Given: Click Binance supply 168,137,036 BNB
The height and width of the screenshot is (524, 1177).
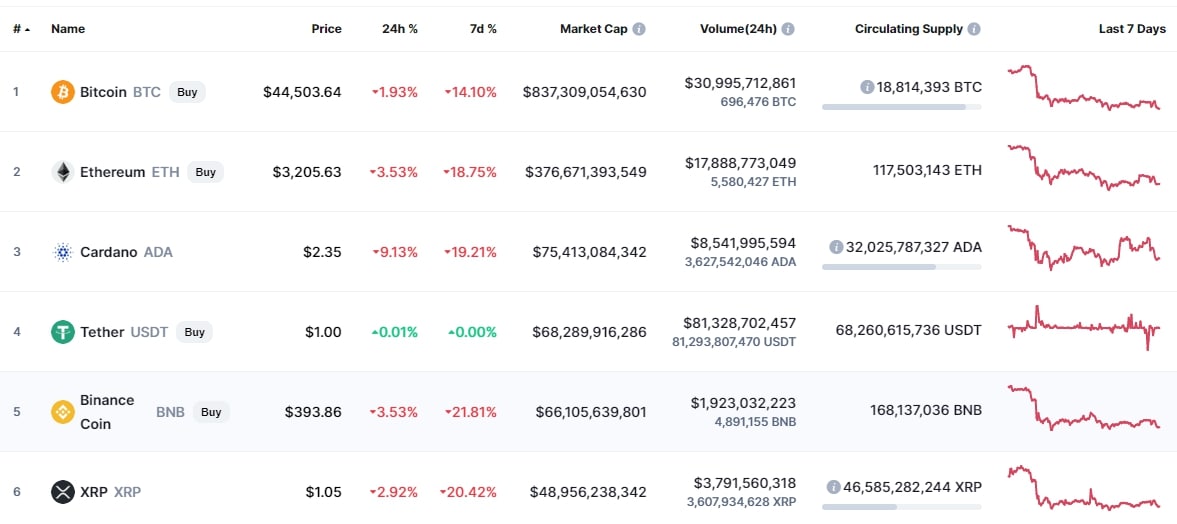Looking at the screenshot, I should [x=927, y=411].
